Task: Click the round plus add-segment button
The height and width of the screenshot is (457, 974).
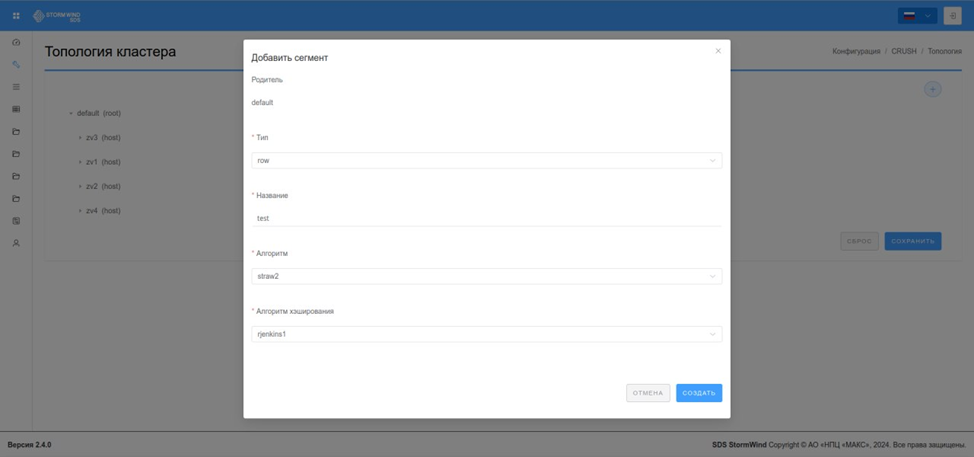Action: click(932, 89)
